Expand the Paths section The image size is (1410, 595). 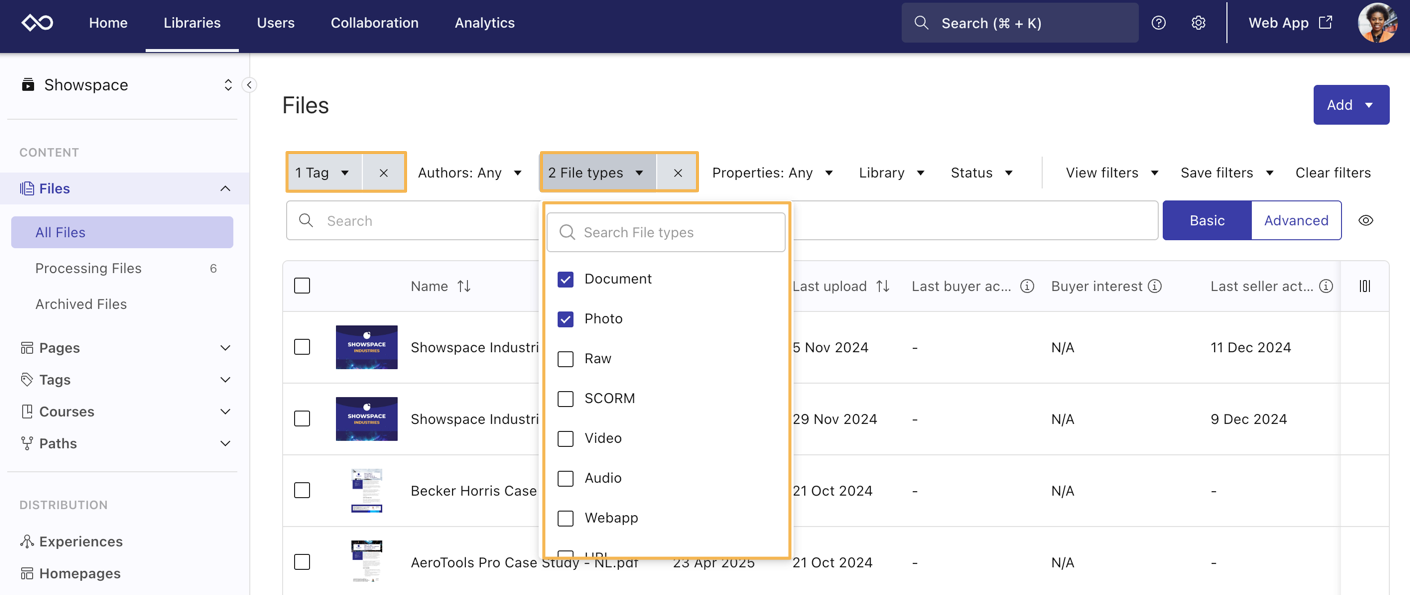(x=225, y=444)
